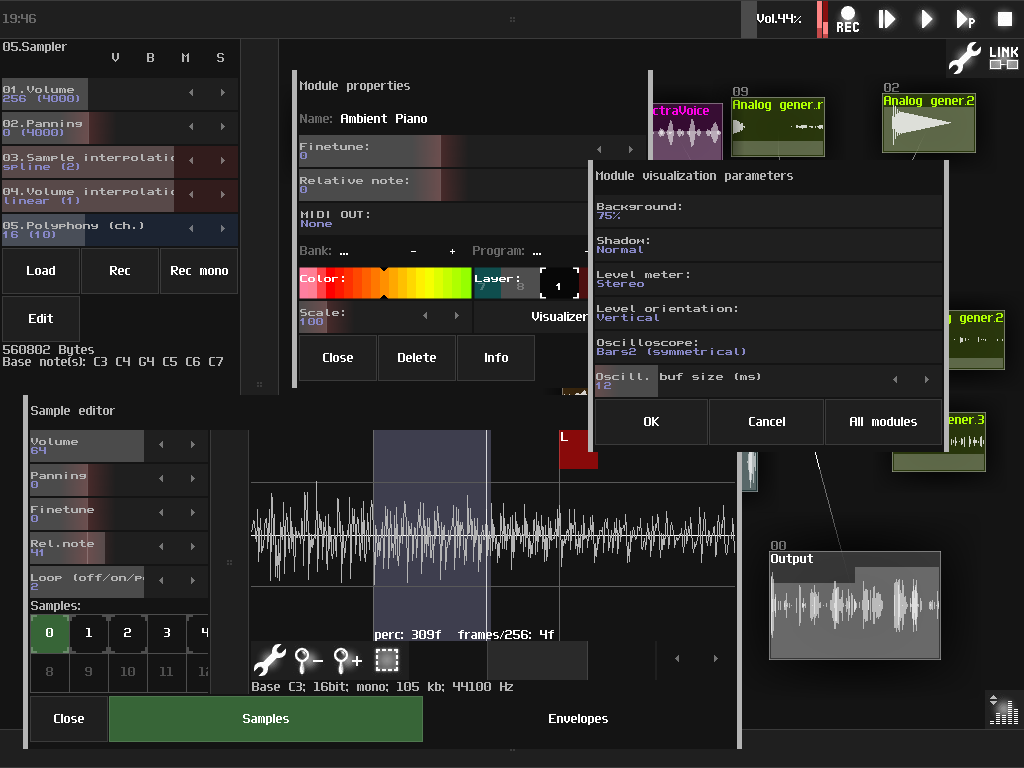Select the Samples tab
This screenshot has width=1024, height=768.
265,719
